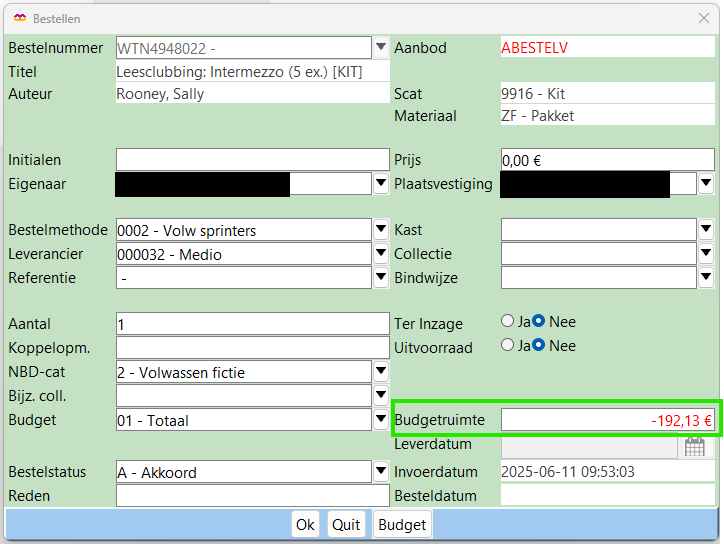Click the Aantal input field
724x544 pixels.
coord(252,324)
